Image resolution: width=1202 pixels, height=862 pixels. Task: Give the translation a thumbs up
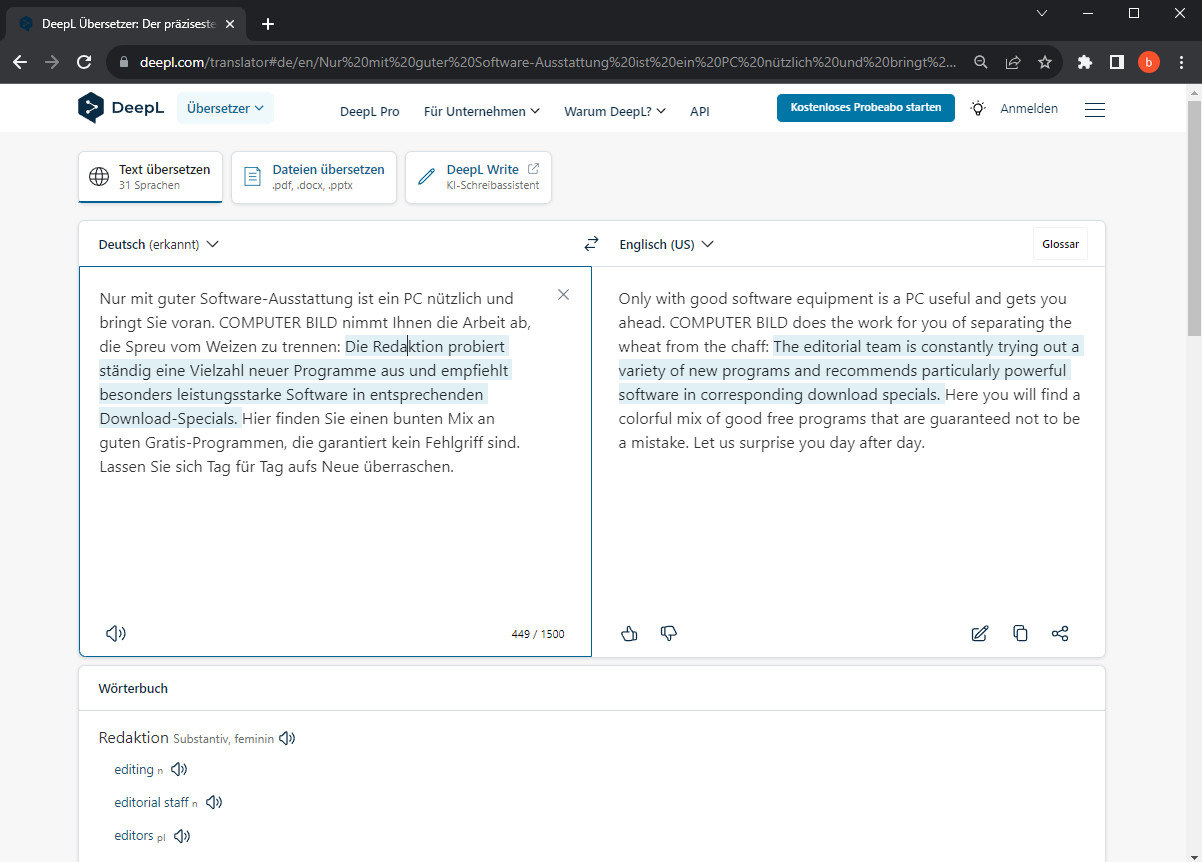(629, 633)
